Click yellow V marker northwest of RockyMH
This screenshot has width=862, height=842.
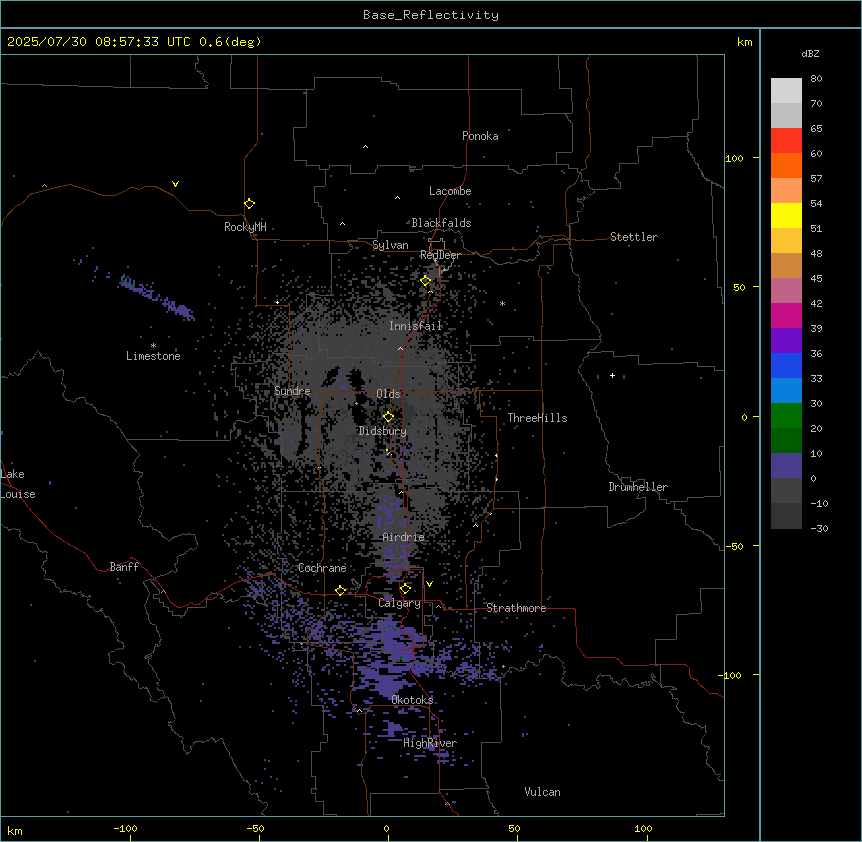[x=175, y=184]
